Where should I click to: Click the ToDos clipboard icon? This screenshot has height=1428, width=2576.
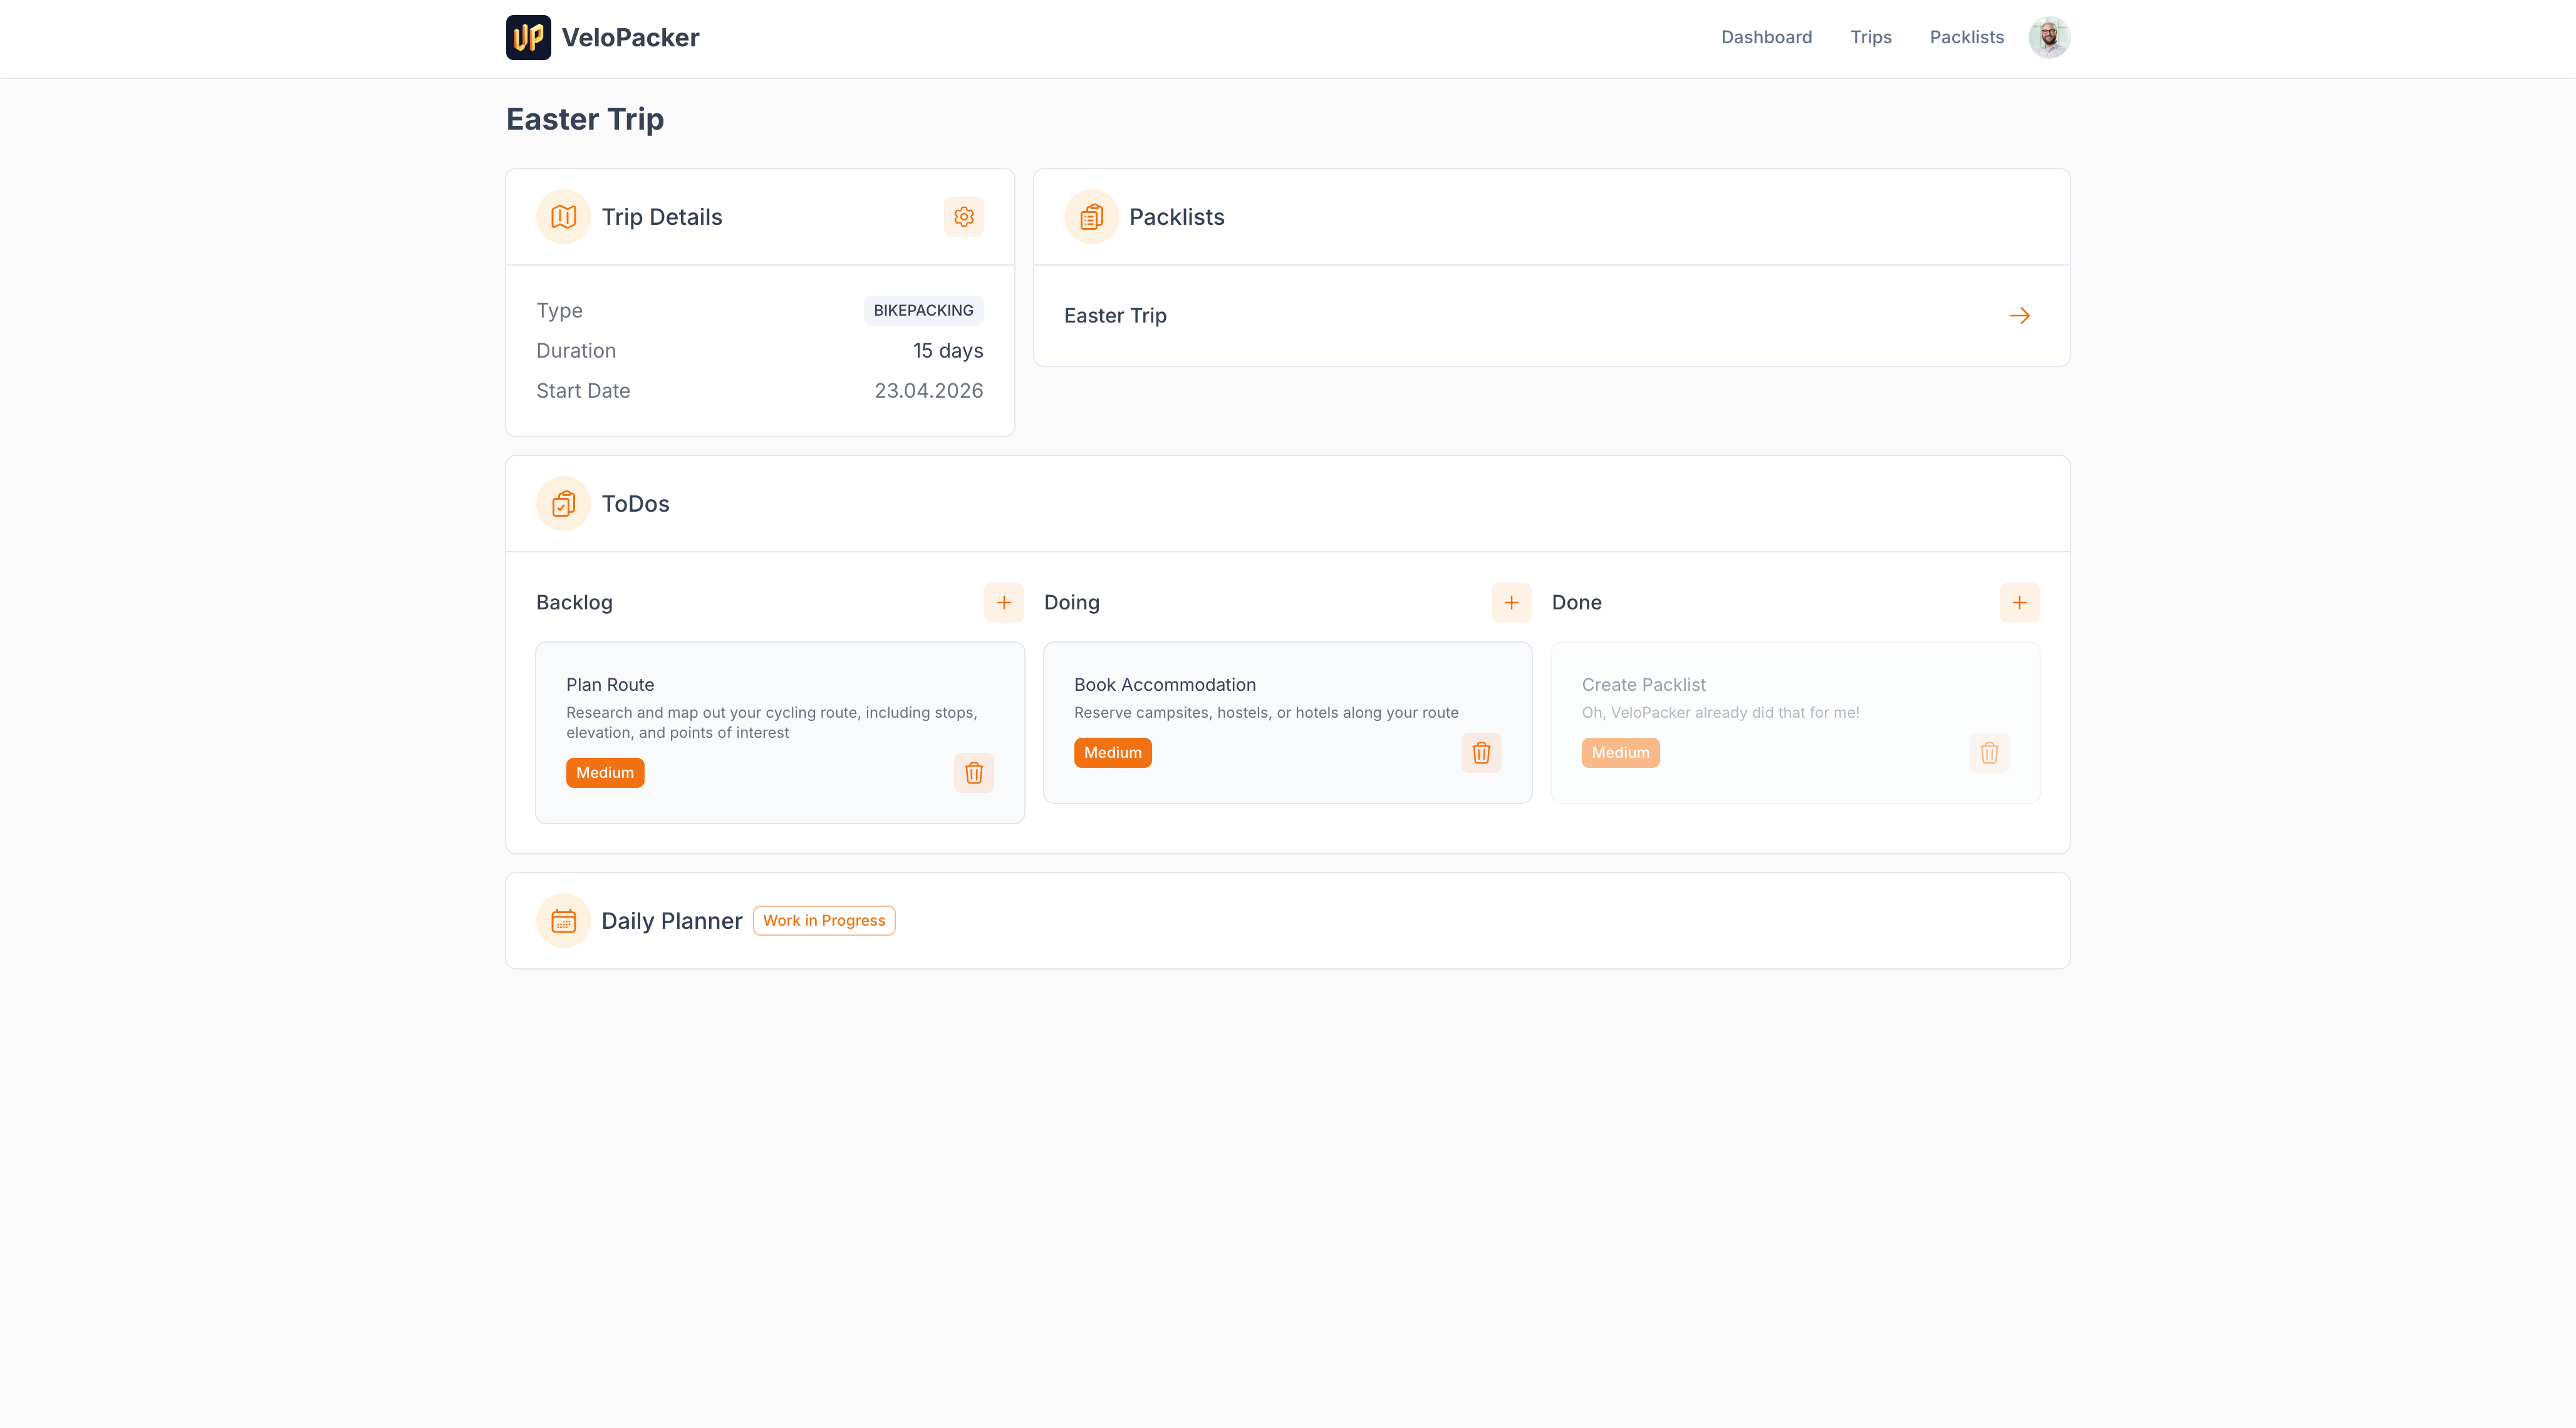tap(563, 504)
